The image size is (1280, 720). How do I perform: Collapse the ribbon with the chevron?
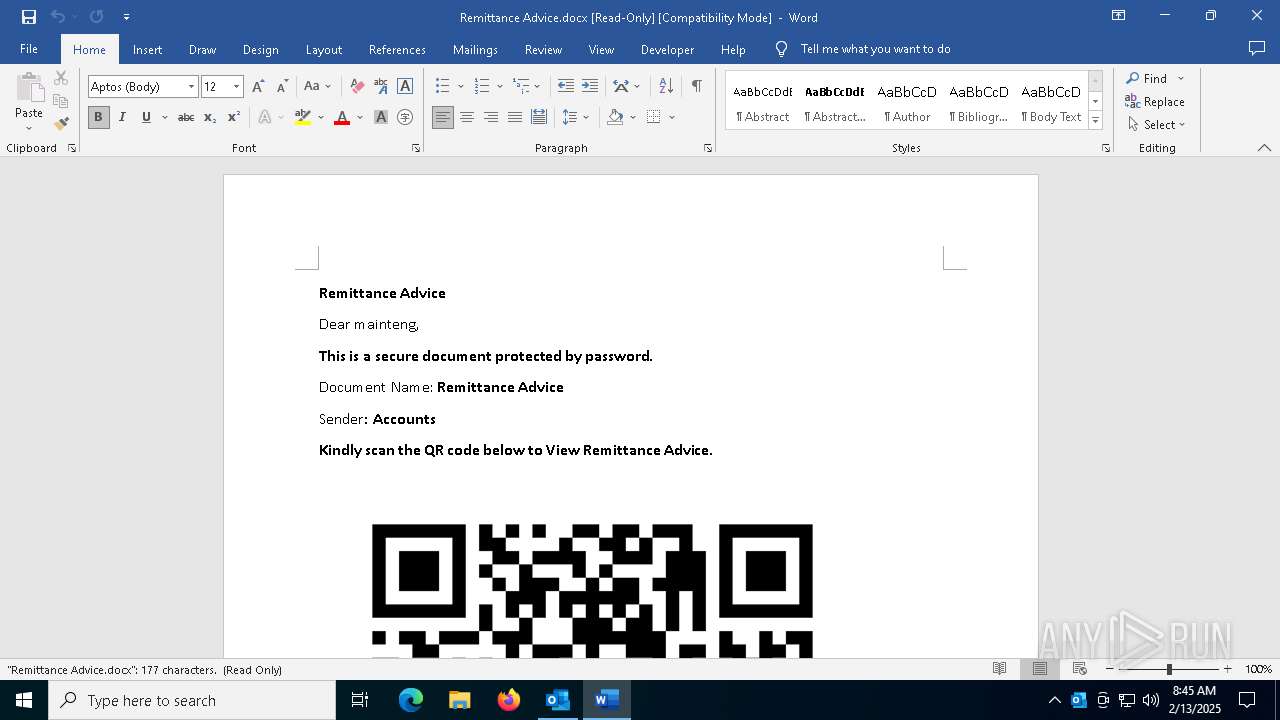pos(1264,148)
